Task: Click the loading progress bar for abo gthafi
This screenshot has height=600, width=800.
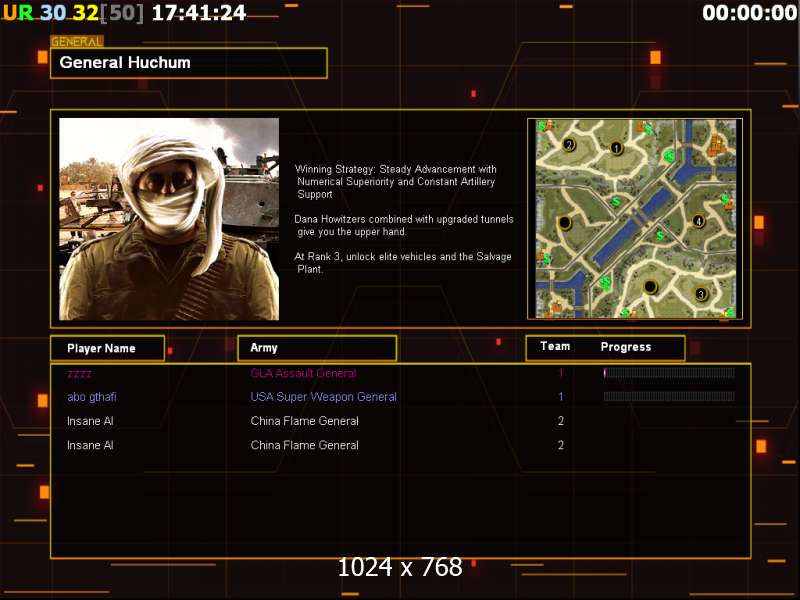Action: click(x=669, y=396)
